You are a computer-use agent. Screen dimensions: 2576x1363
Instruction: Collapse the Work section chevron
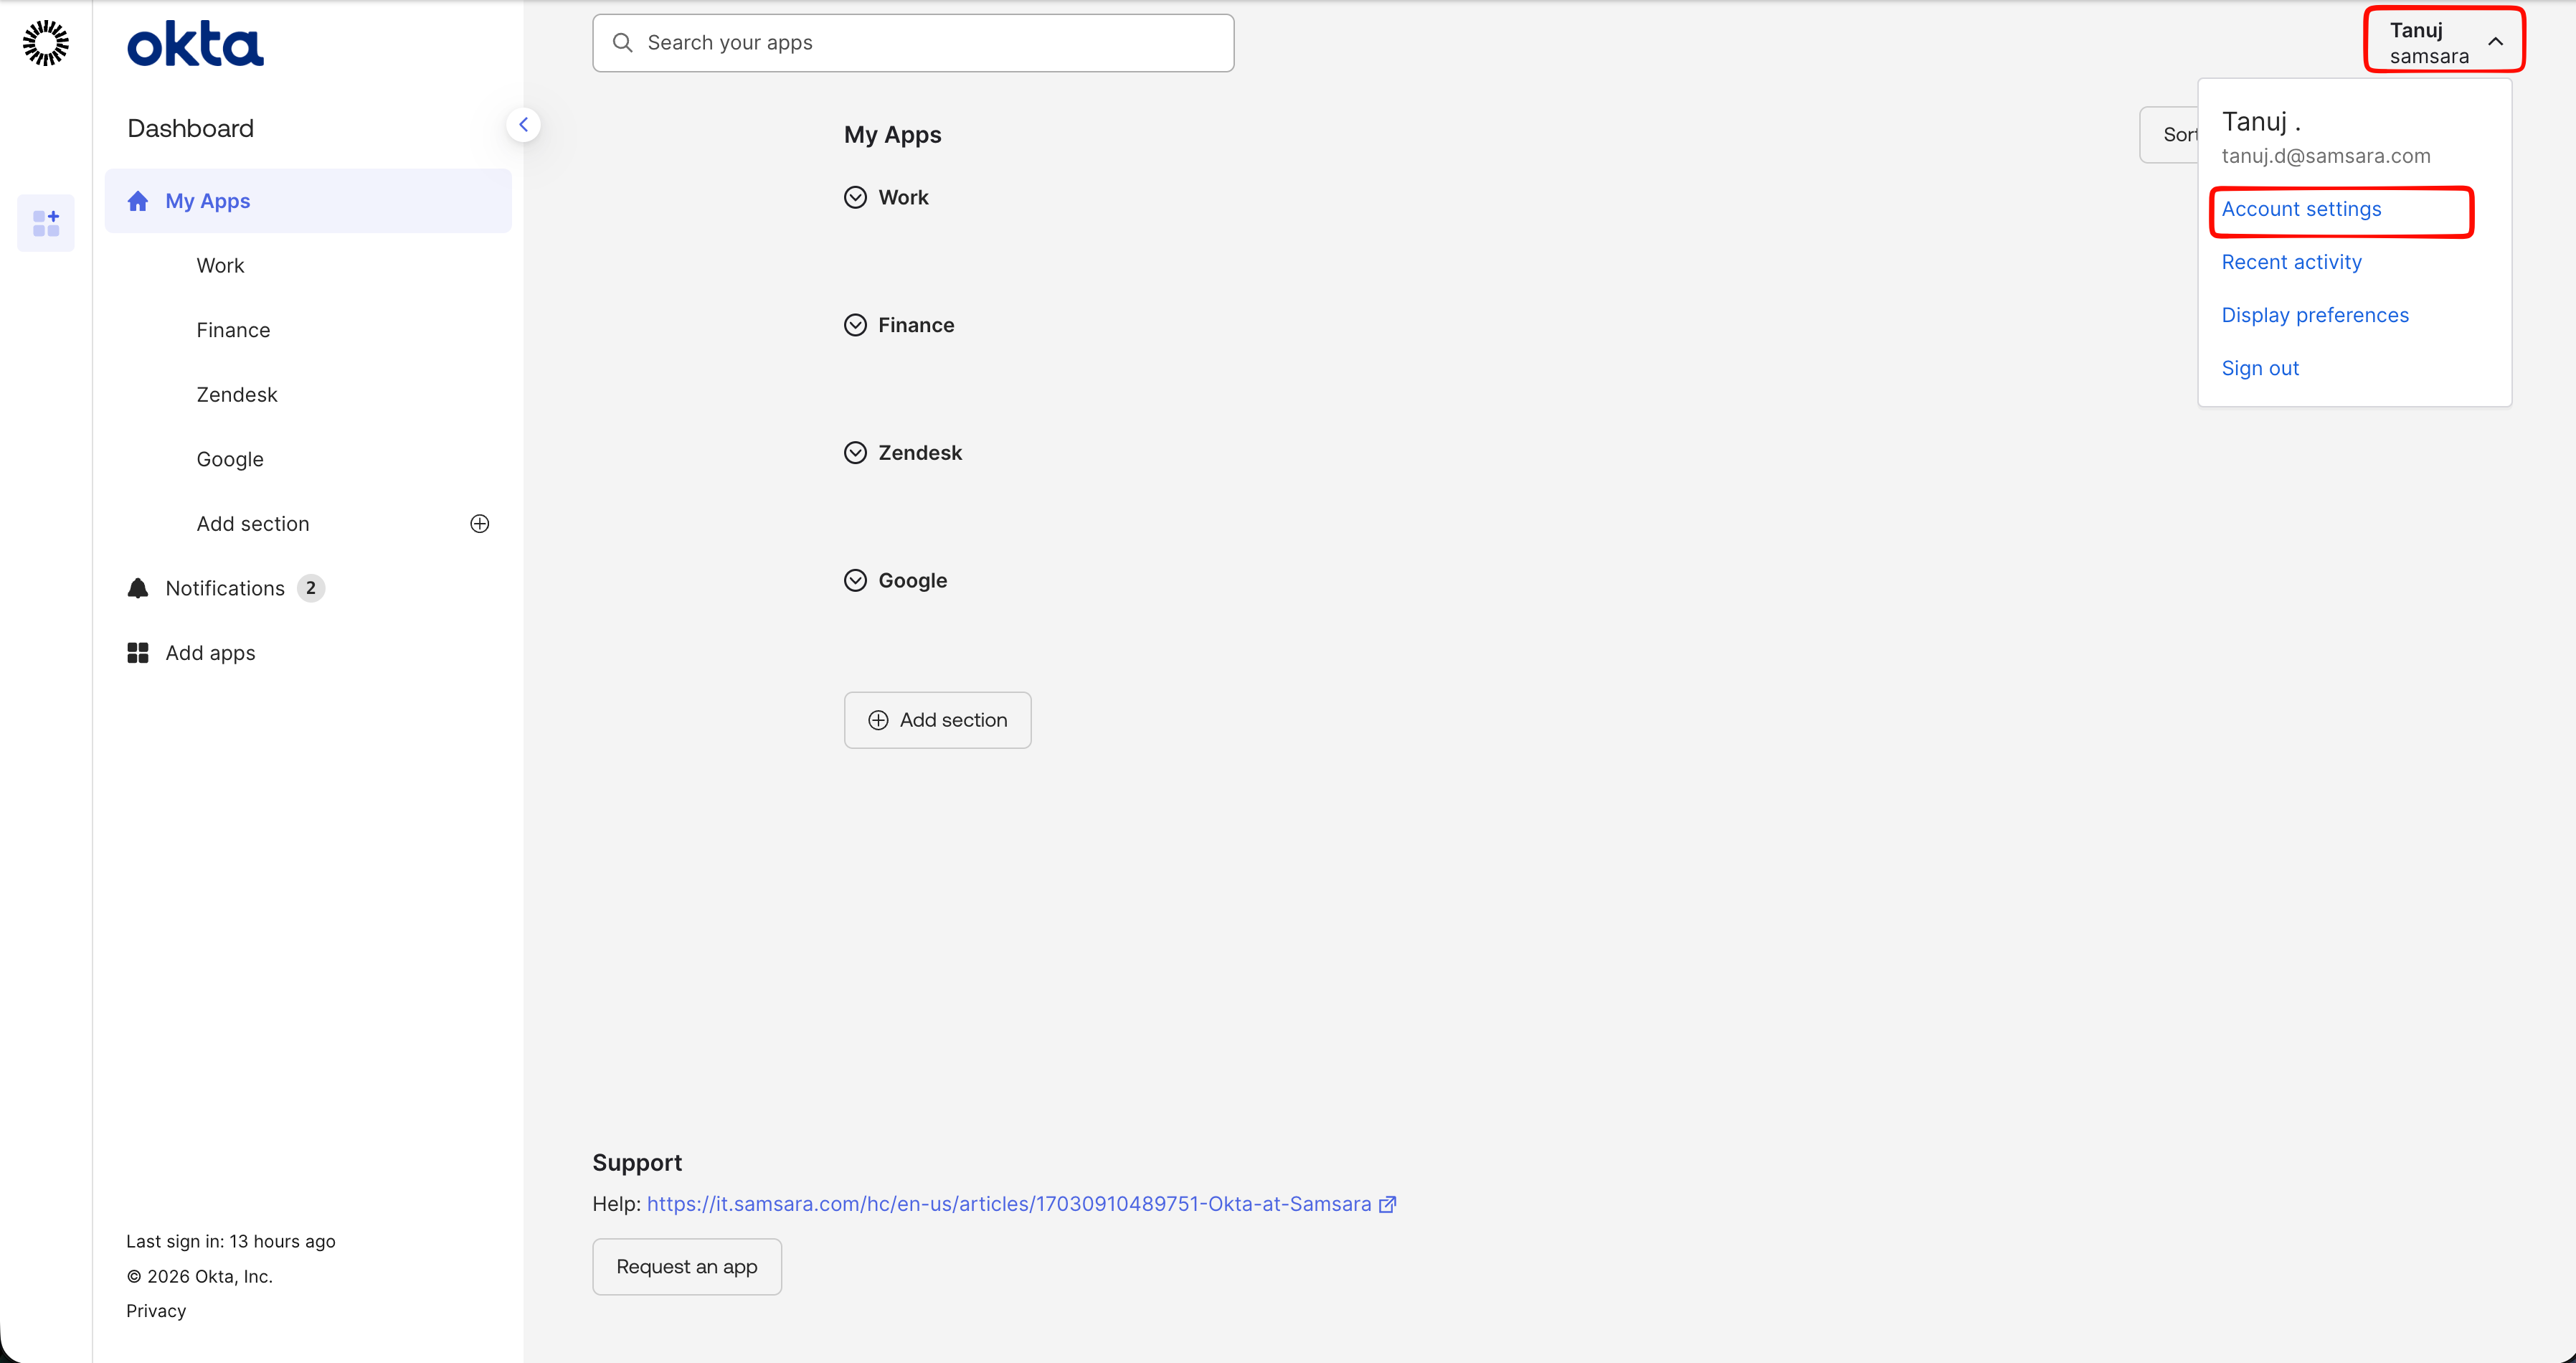tap(855, 197)
